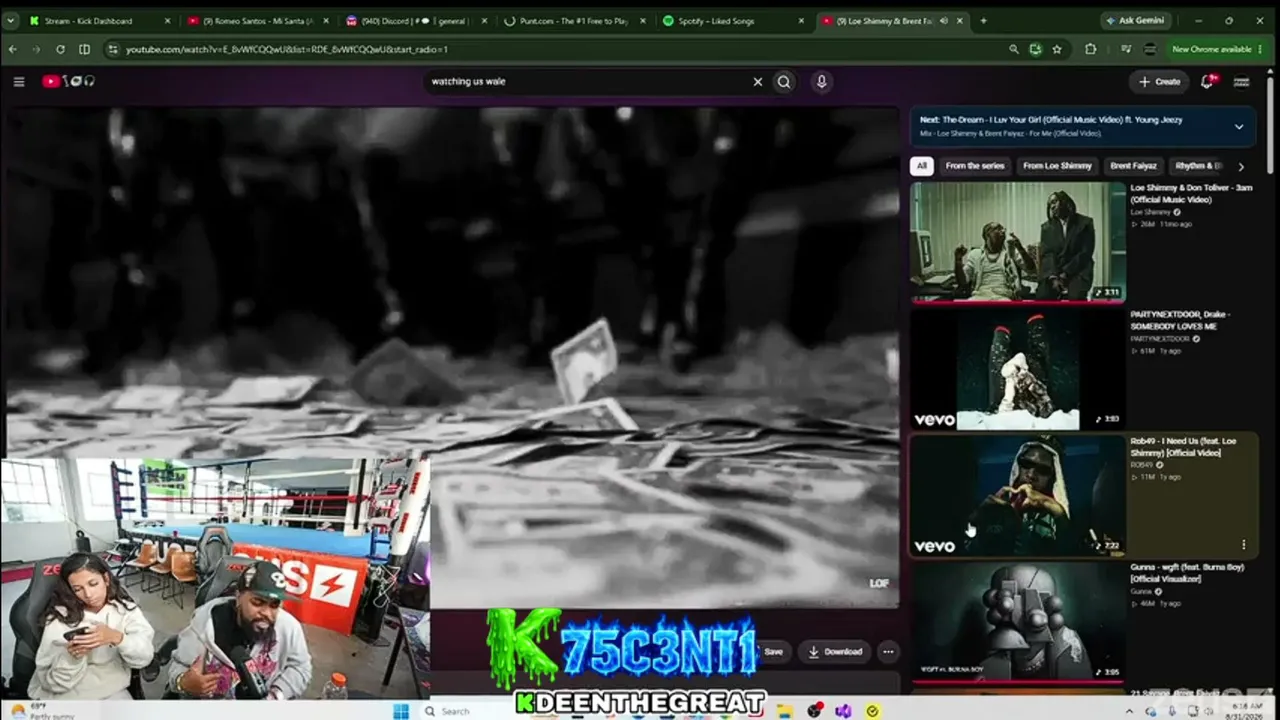
Task: Open a new Chrome tab
Action: click(983, 20)
